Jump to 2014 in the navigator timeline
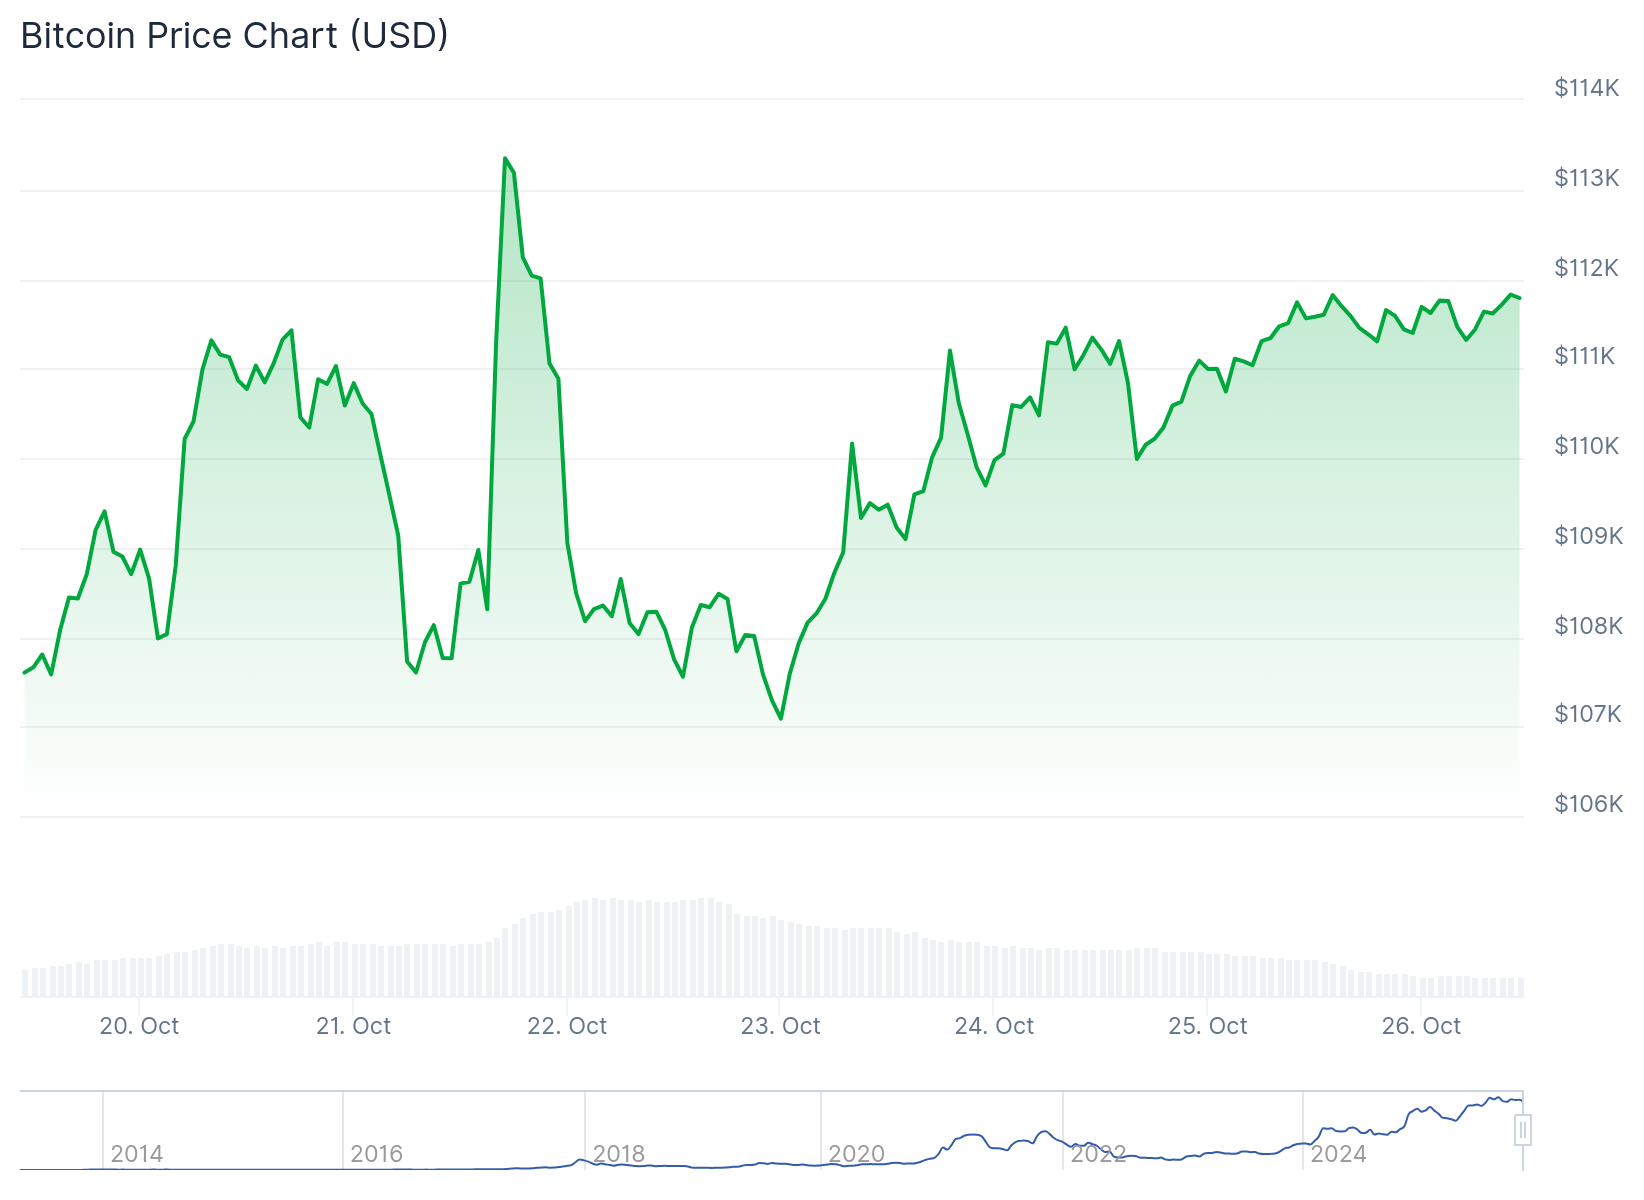The width and height of the screenshot is (1644, 1200). (x=137, y=1154)
